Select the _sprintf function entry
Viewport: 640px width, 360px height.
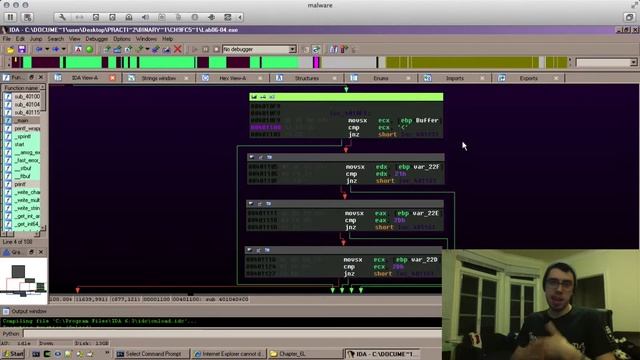[22, 136]
